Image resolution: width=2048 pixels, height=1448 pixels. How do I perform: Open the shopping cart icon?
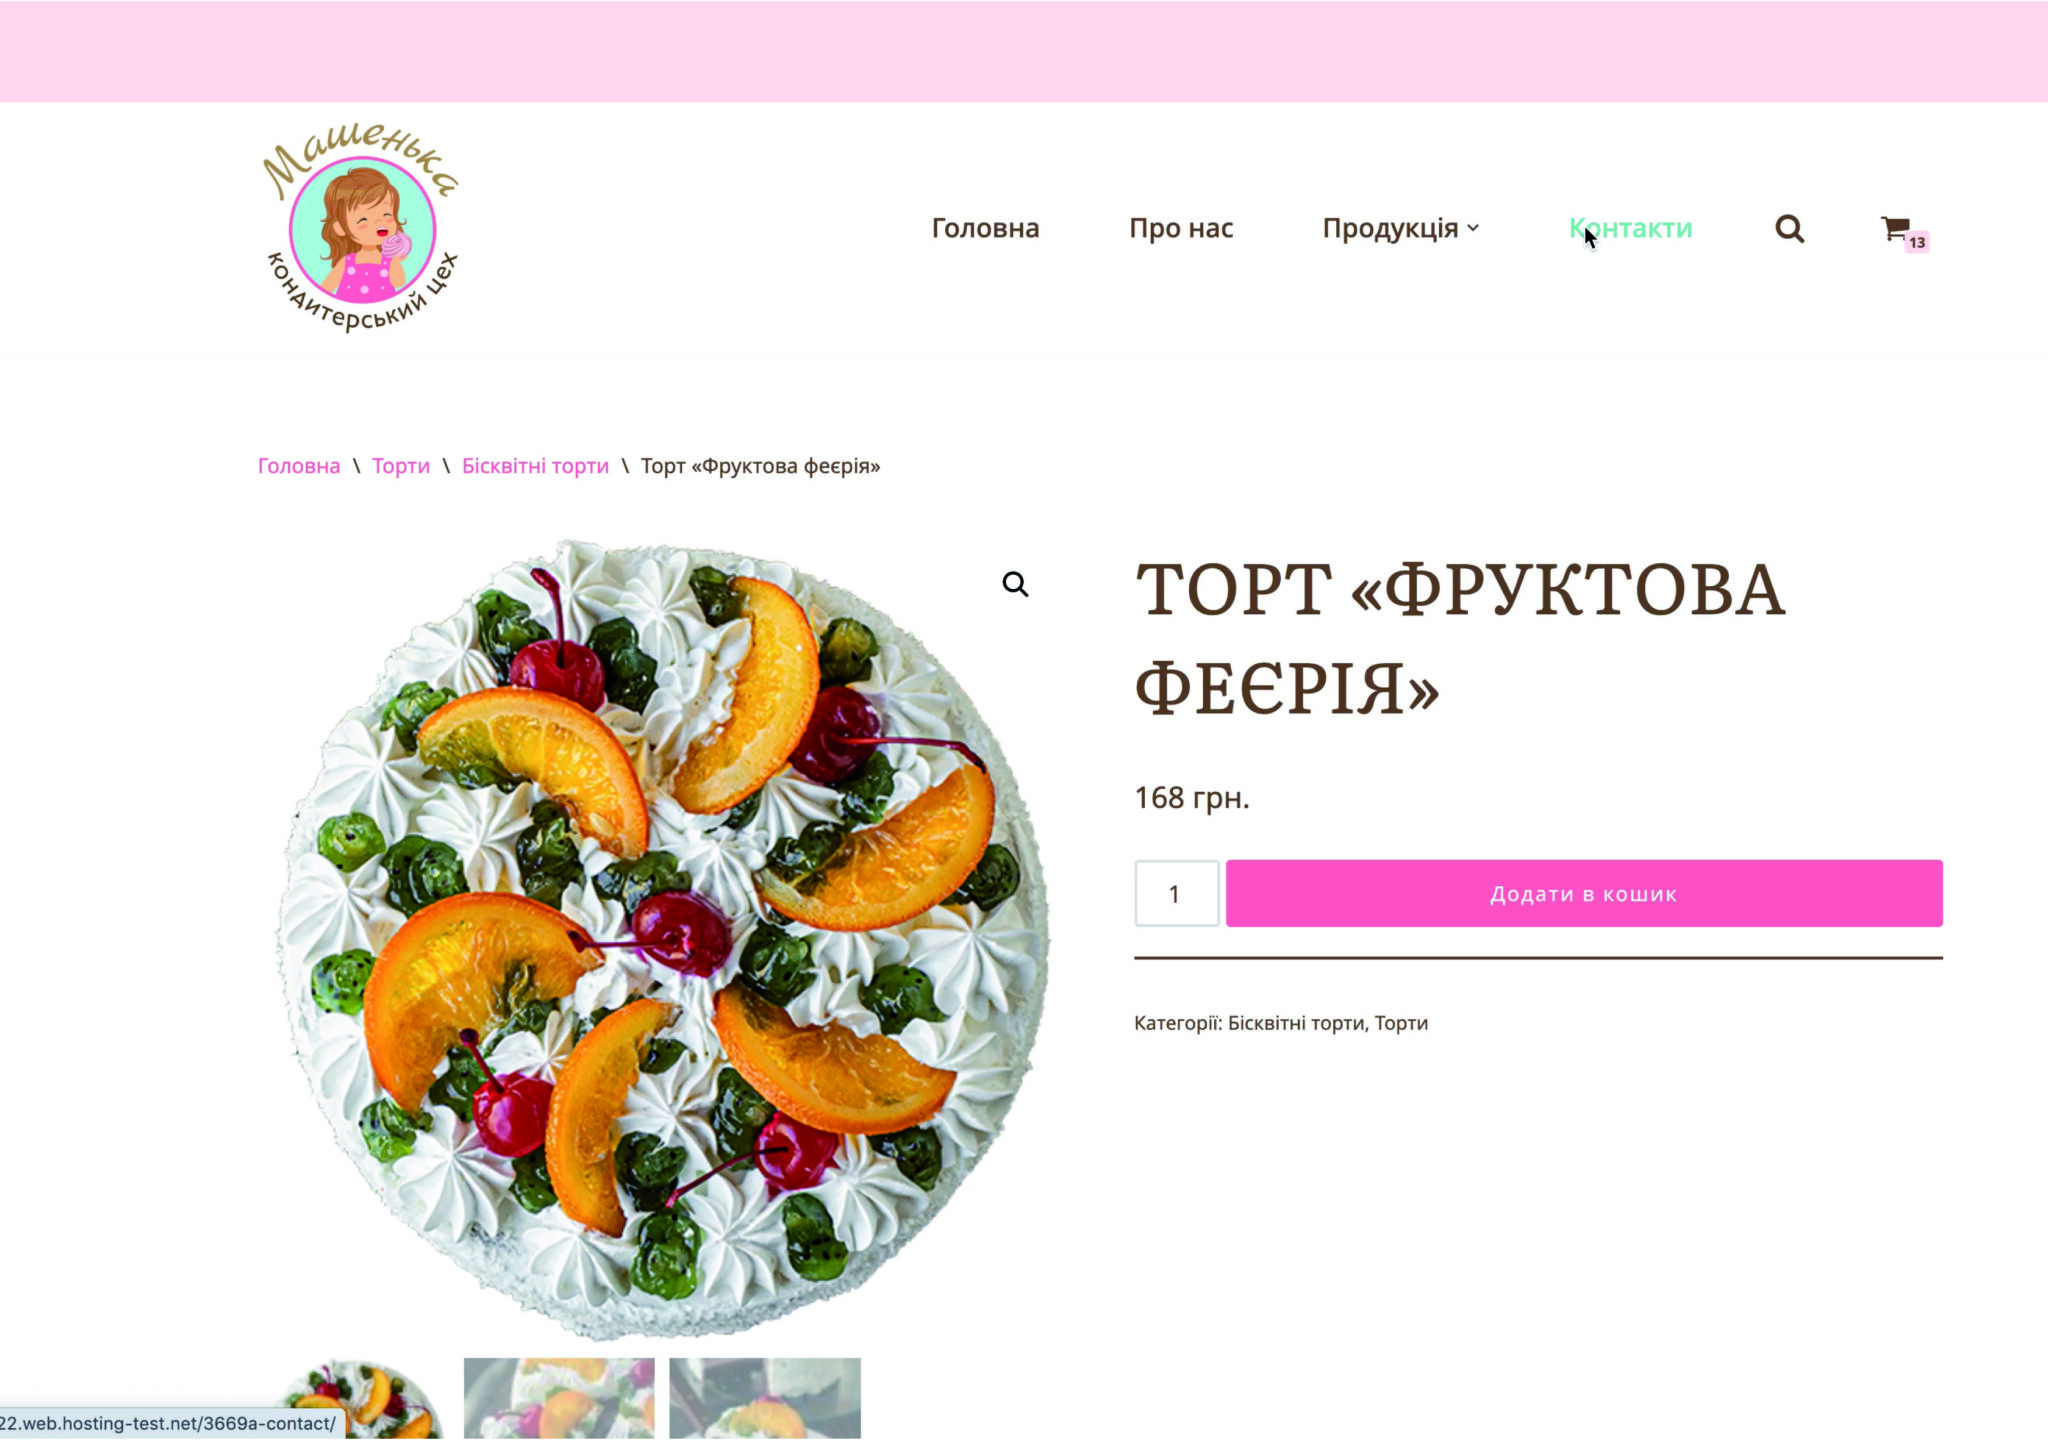tap(1894, 228)
